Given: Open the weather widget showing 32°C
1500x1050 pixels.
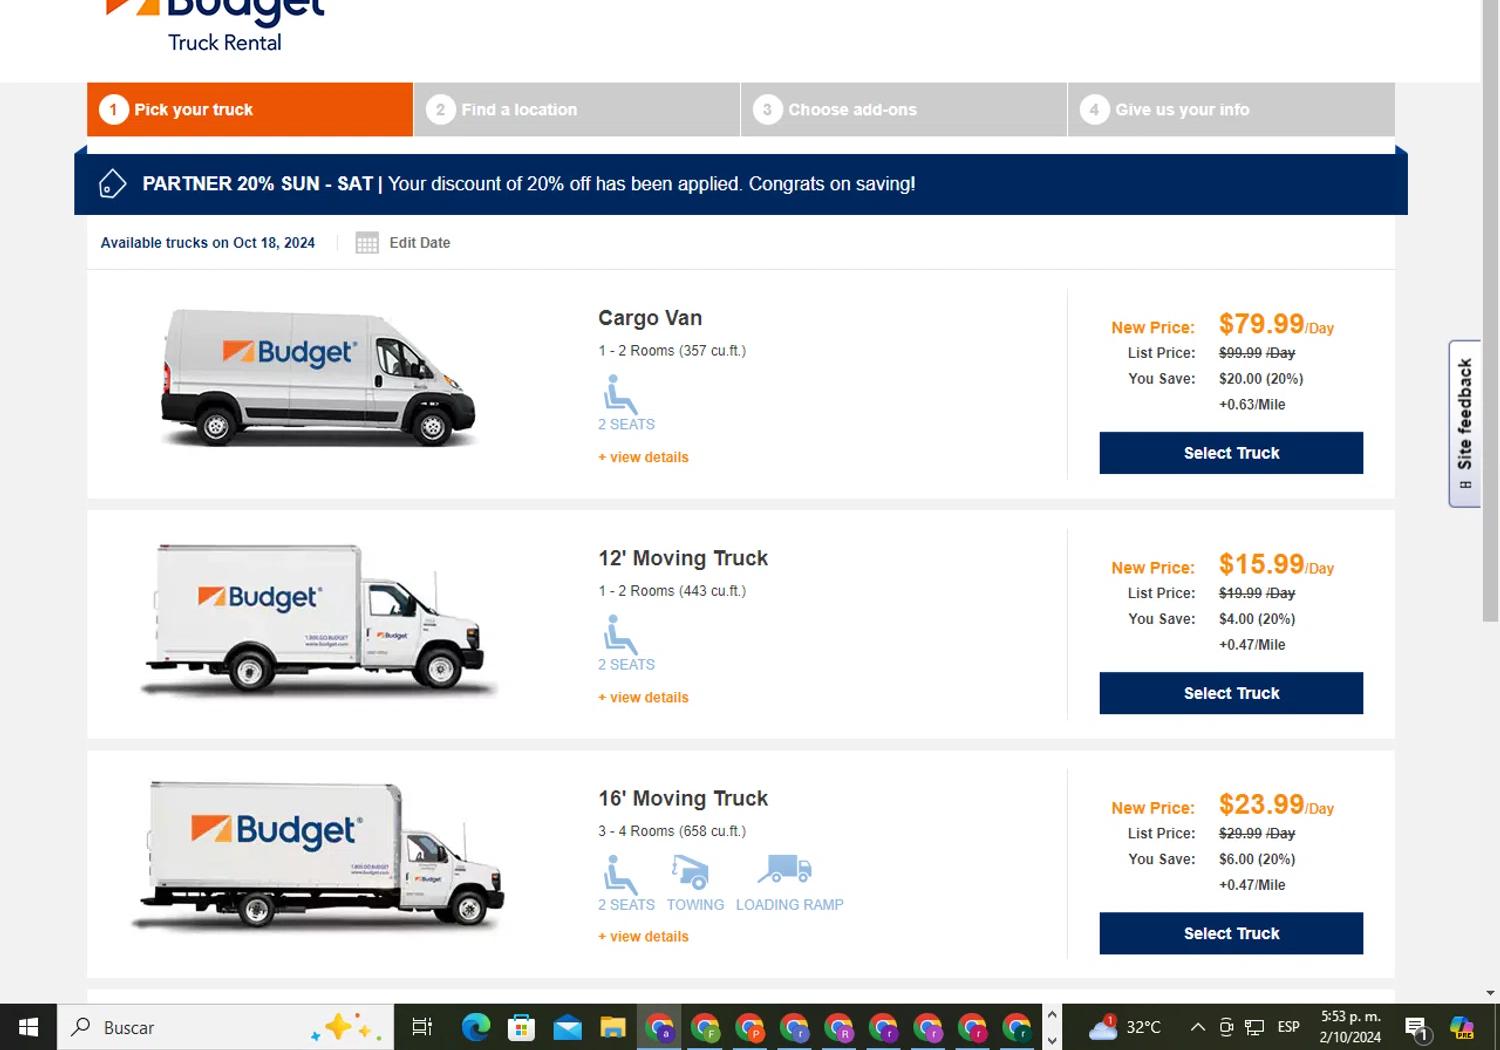Looking at the screenshot, I should coord(1125,1027).
